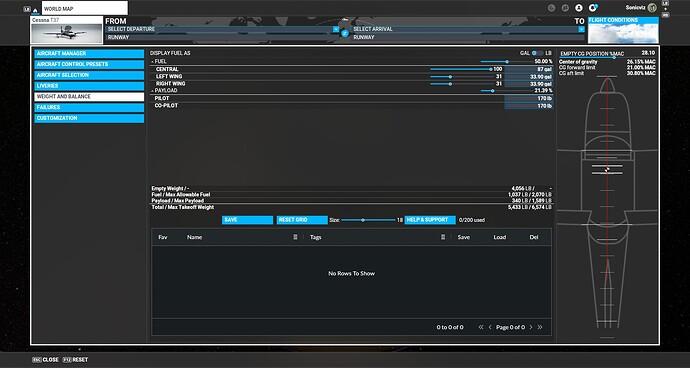Toggle fuel display between GAL and LB
Image resolution: width=690 pixels, height=368 pixels.
coord(537,53)
